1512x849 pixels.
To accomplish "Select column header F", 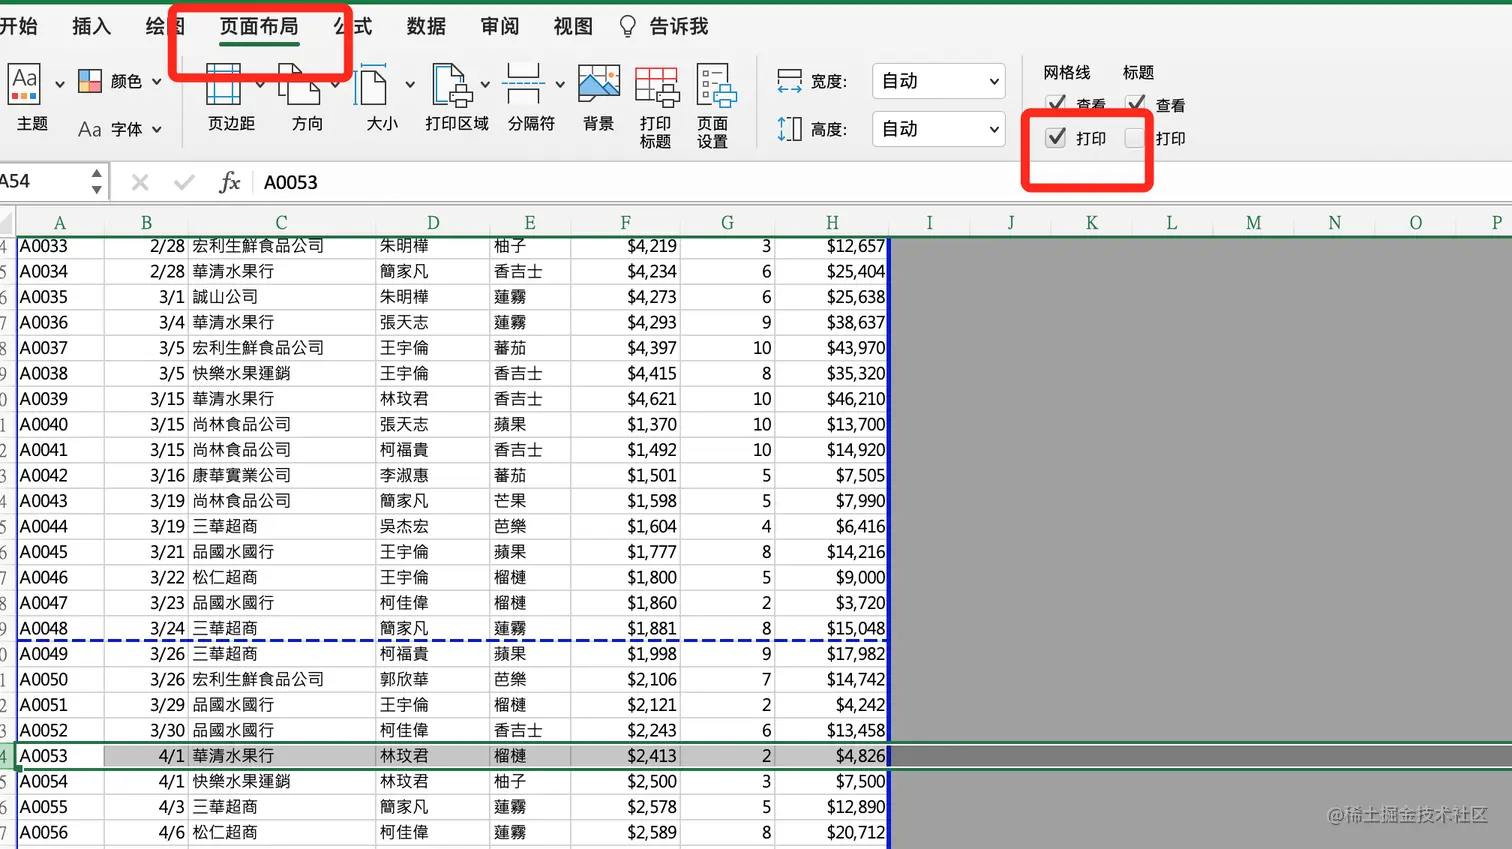I will 625,223.
